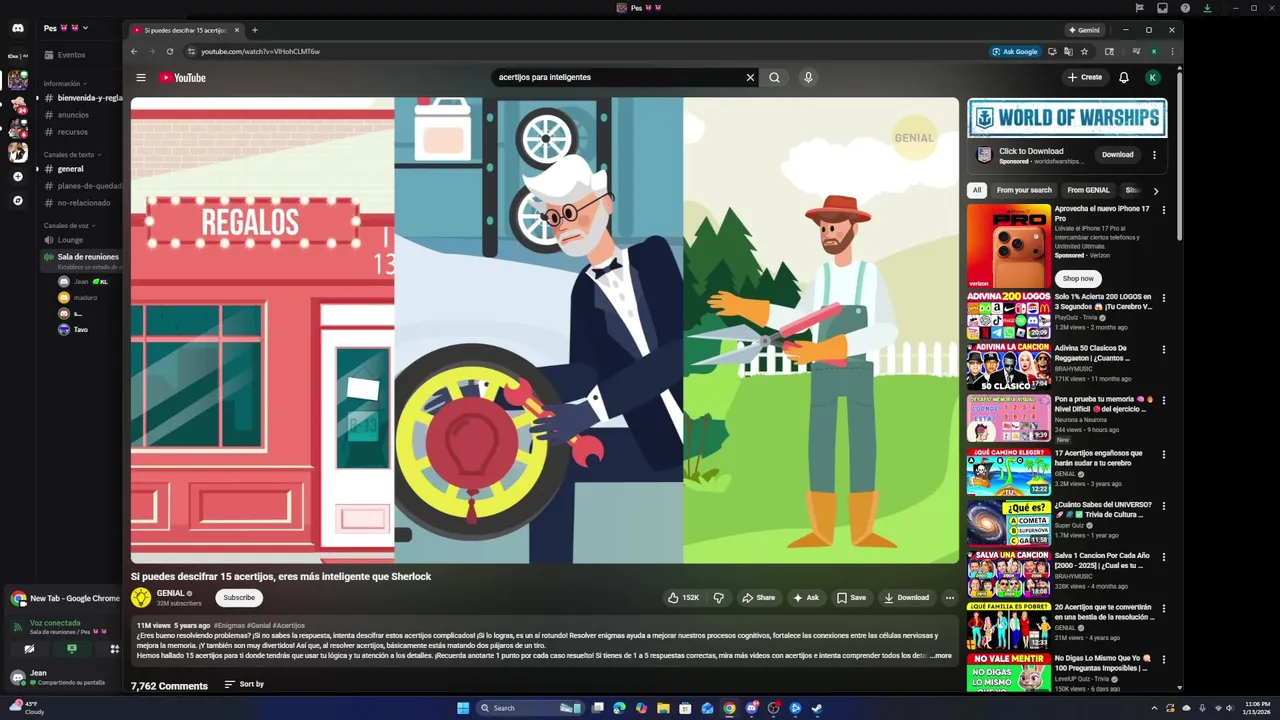Open File Explorer from the taskbar
The image size is (1280, 720).
(663, 708)
